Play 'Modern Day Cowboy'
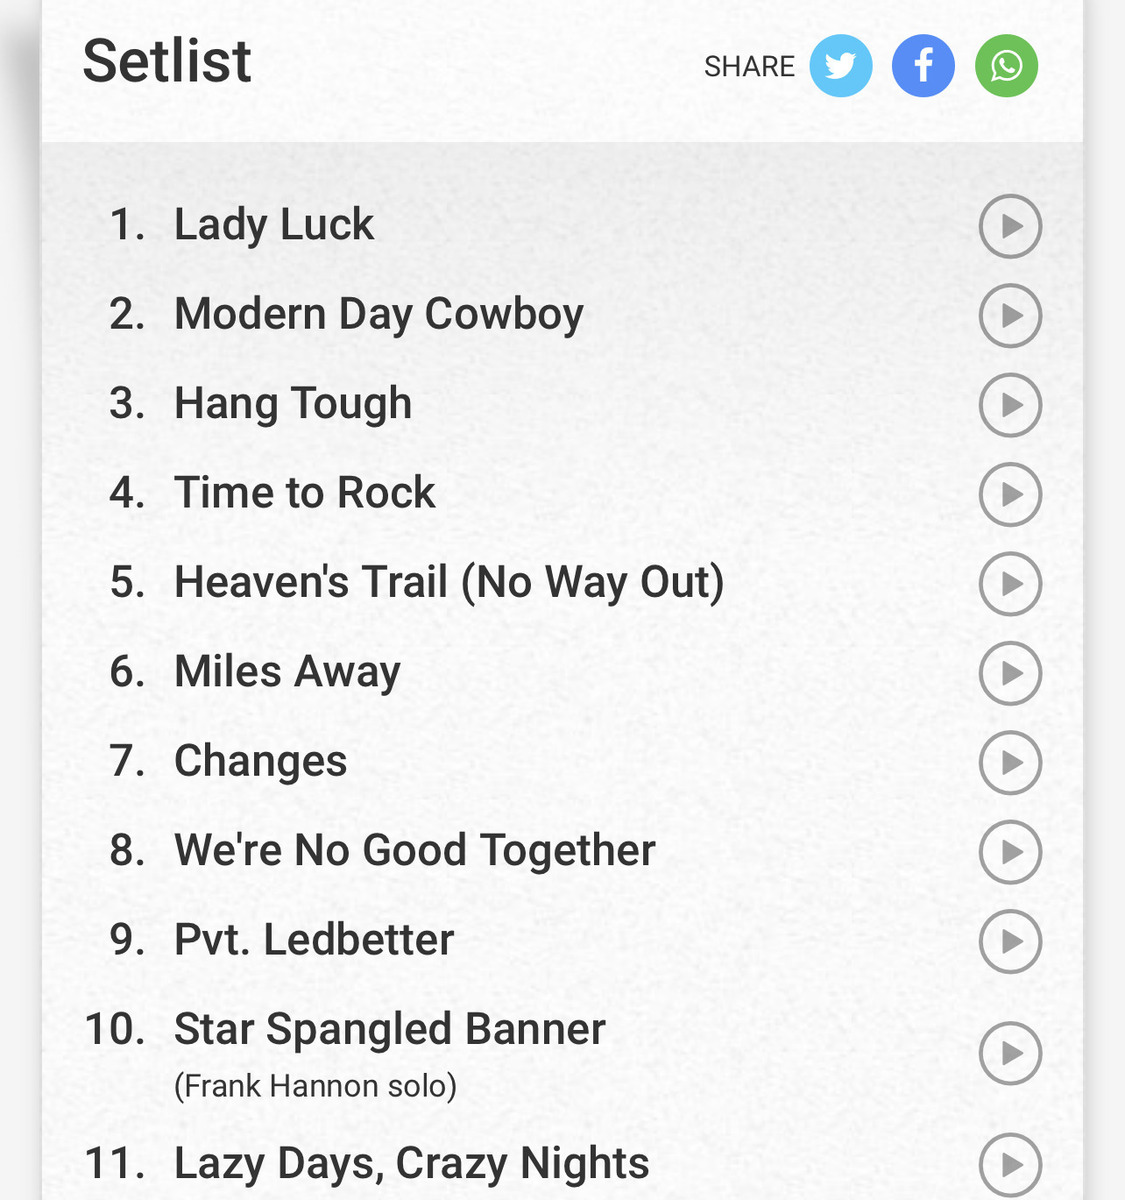The image size is (1125, 1200). pyautogui.click(x=1009, y=315)
